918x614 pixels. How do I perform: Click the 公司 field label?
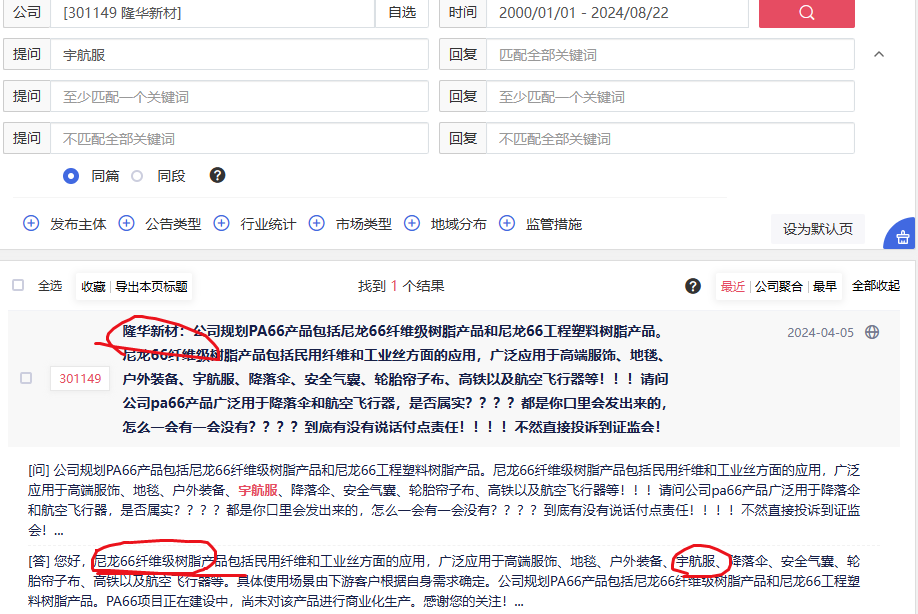click(27, 13)
